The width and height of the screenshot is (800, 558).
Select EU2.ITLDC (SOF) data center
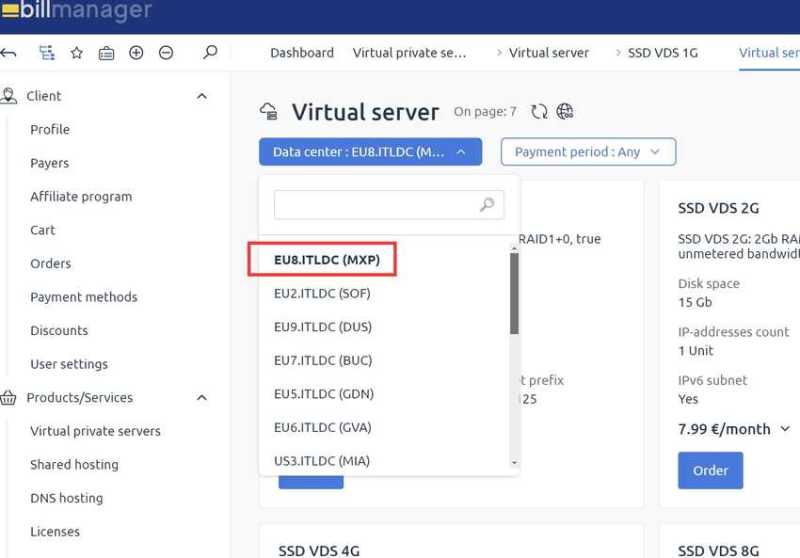(322, 293)
